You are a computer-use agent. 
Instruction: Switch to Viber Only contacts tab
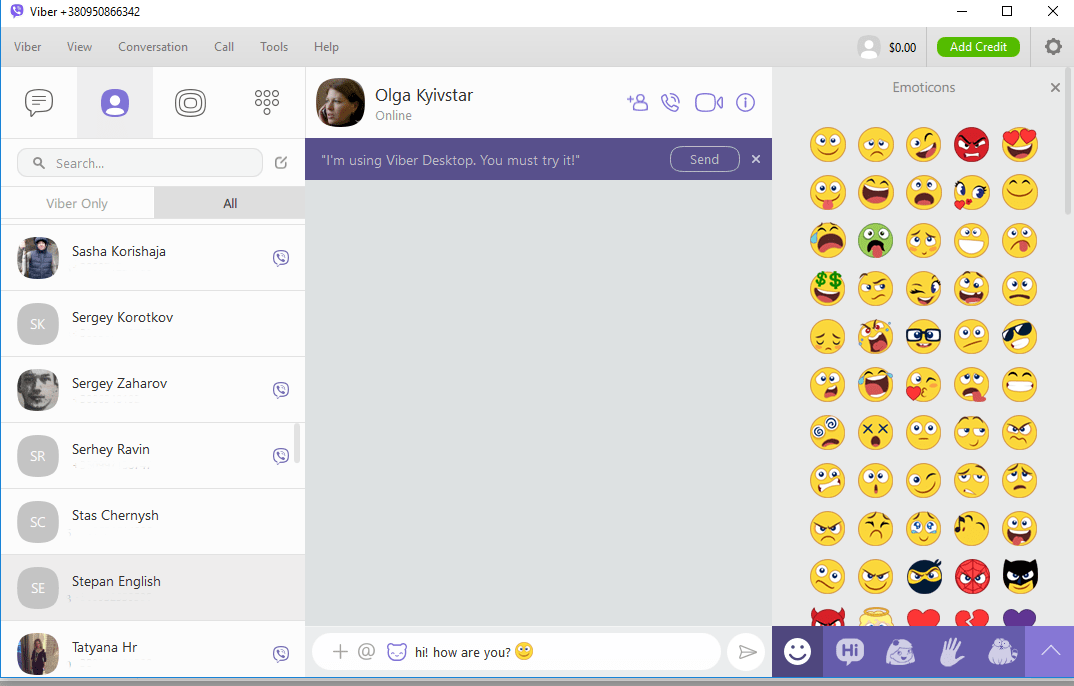(77, 203)
